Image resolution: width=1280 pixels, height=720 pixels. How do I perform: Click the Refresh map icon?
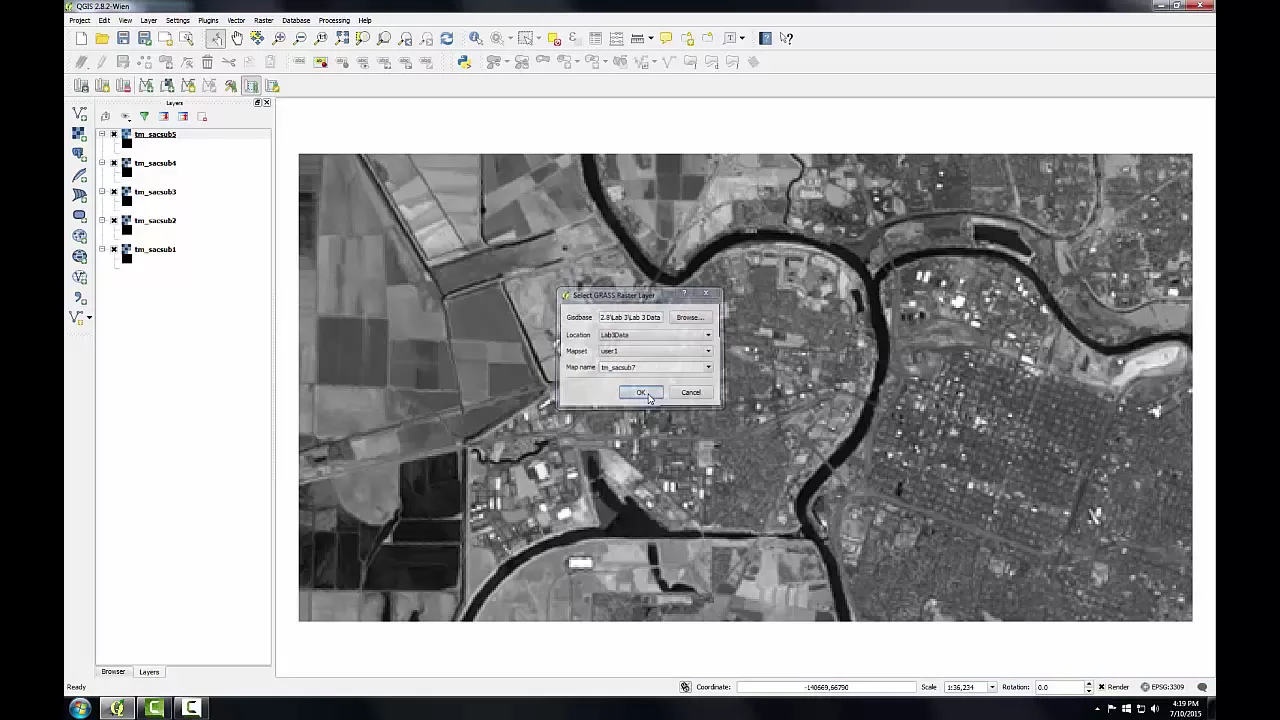click(447, 38)
